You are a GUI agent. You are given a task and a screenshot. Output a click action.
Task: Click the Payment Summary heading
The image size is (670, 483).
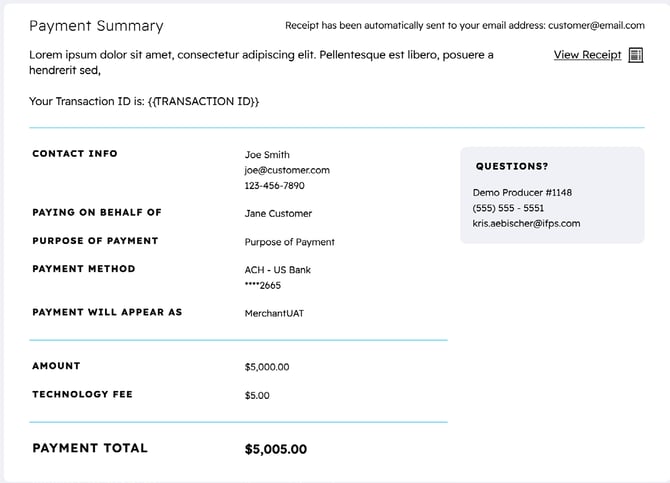click(x=96, y=26)
